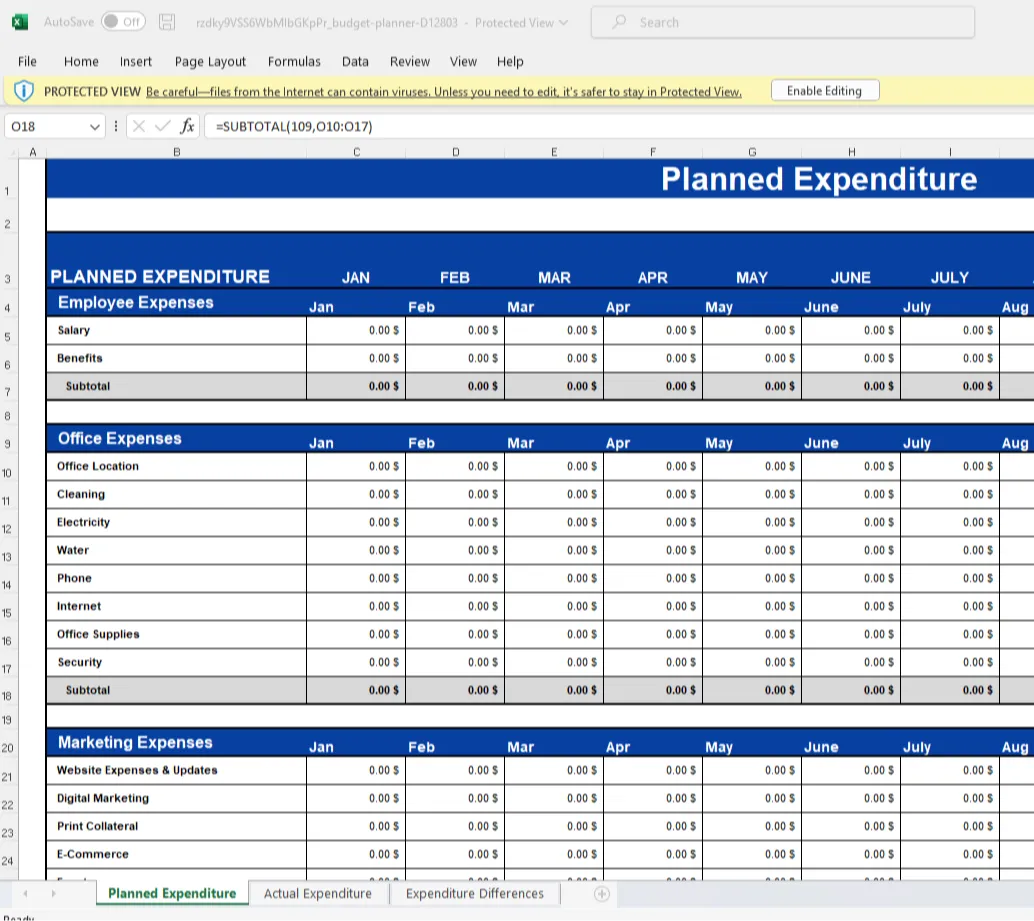1034x921 pixels.
Task: Click into the Search box
Action: pyautogui.click(x=782, y=22)
